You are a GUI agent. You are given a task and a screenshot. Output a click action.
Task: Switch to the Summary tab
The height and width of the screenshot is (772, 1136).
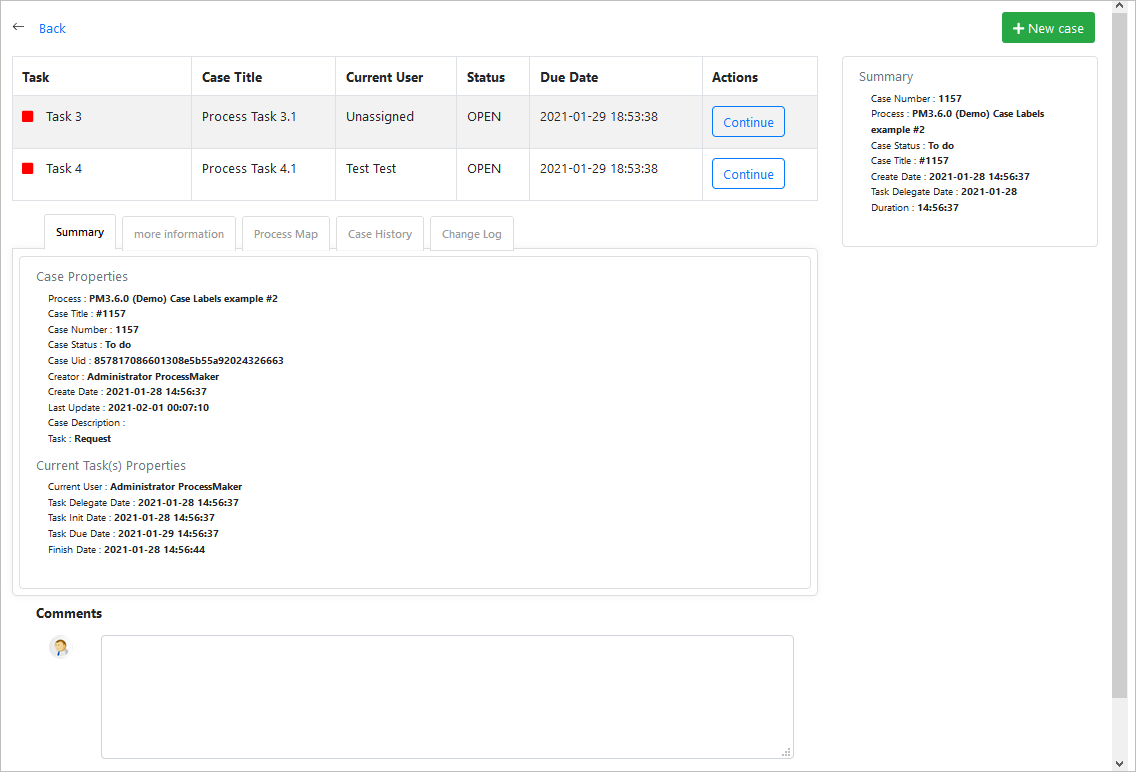point(80,233)
